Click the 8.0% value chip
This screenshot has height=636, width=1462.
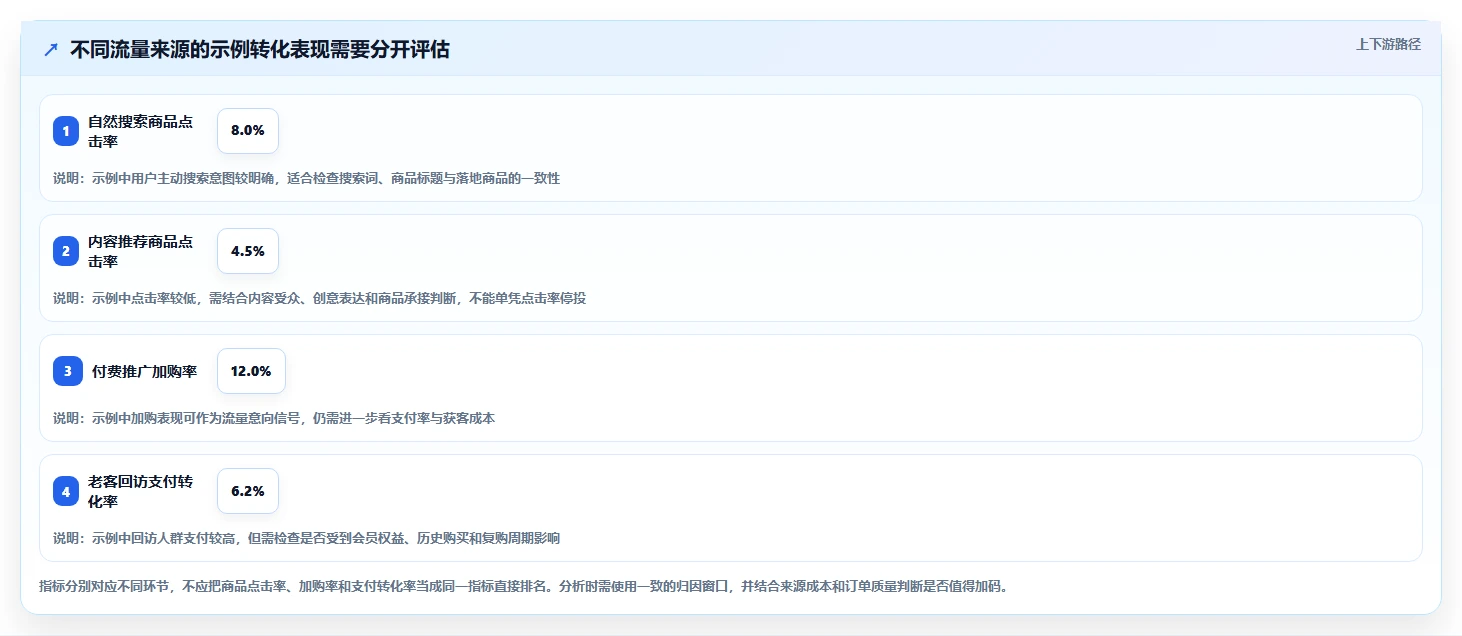[x=248, y=131]
